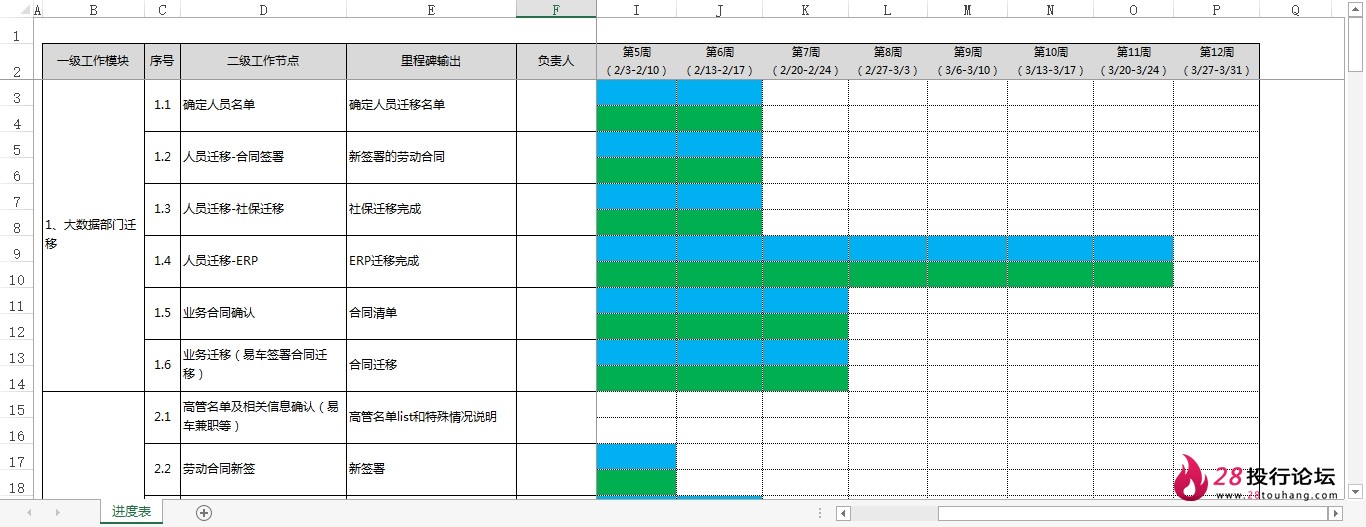
Task: Select highlighted column F header
Action: coord(556,9)
